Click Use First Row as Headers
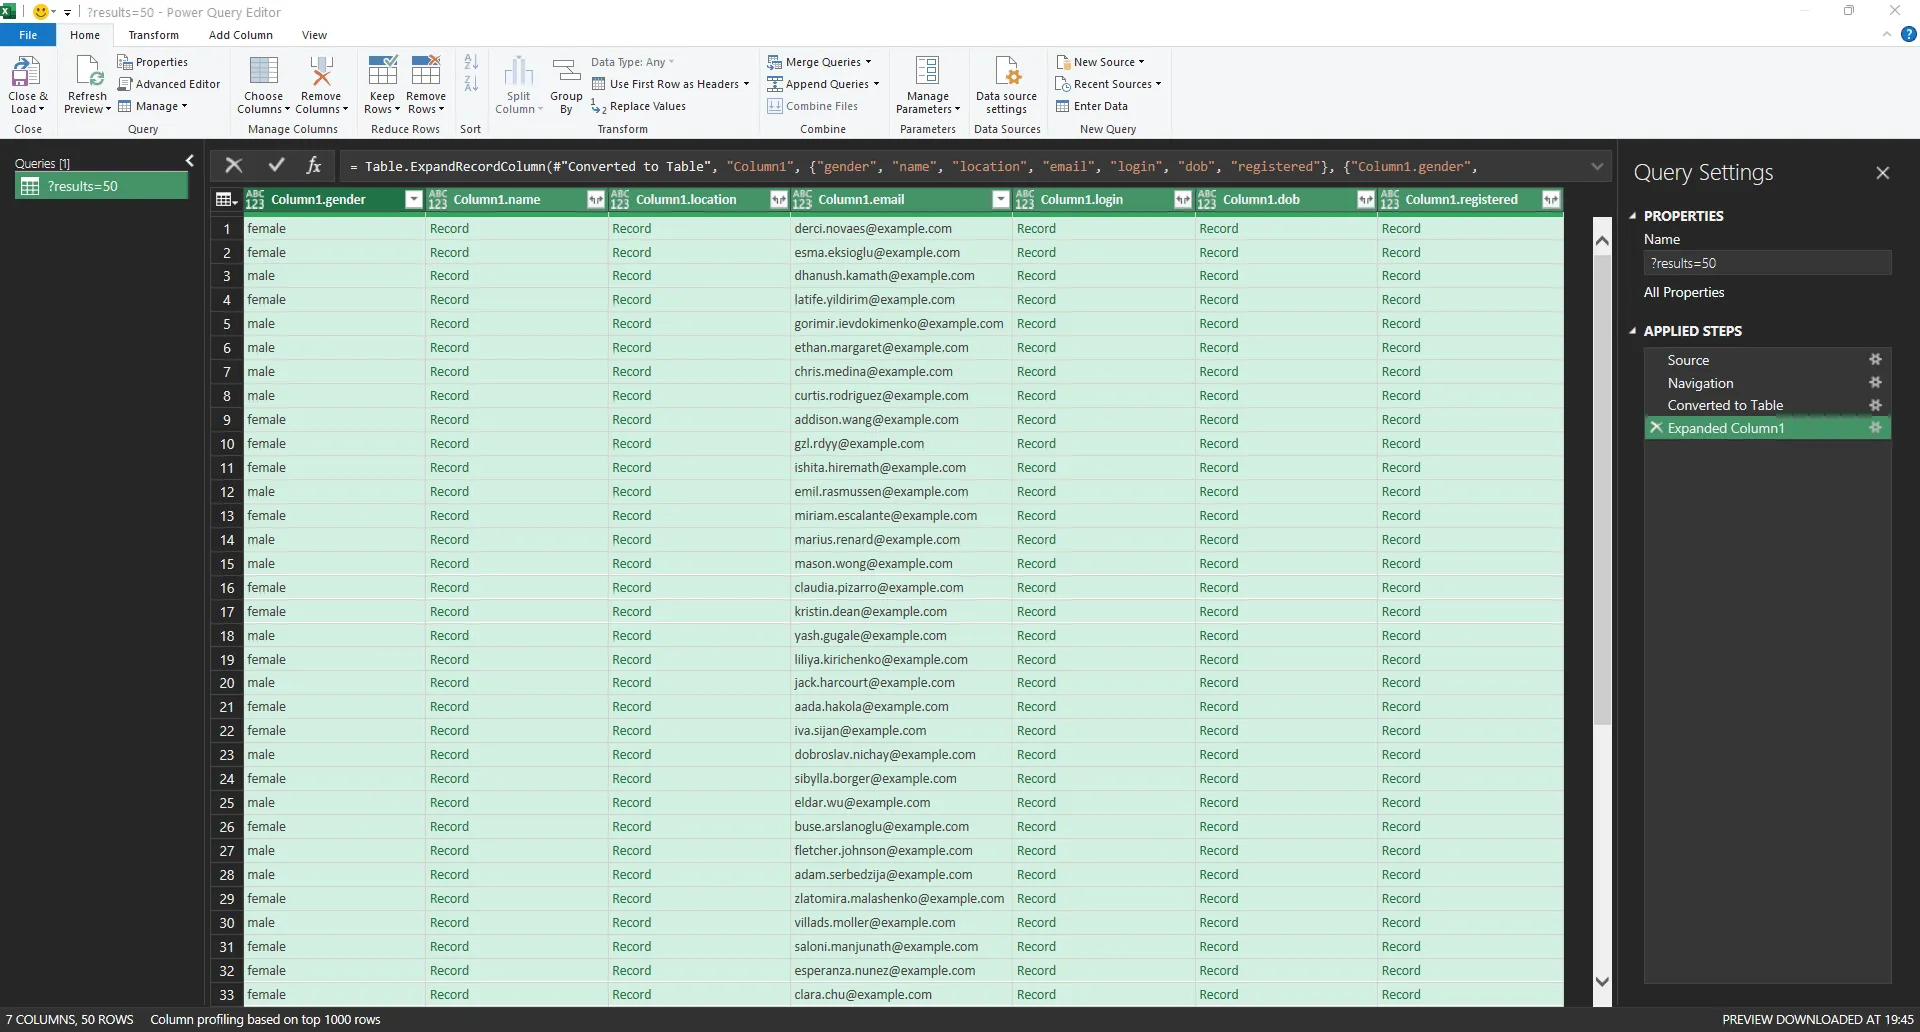Image resolution: width=1920 pixels, height=1032 pixels. click(x=670, y=84)
